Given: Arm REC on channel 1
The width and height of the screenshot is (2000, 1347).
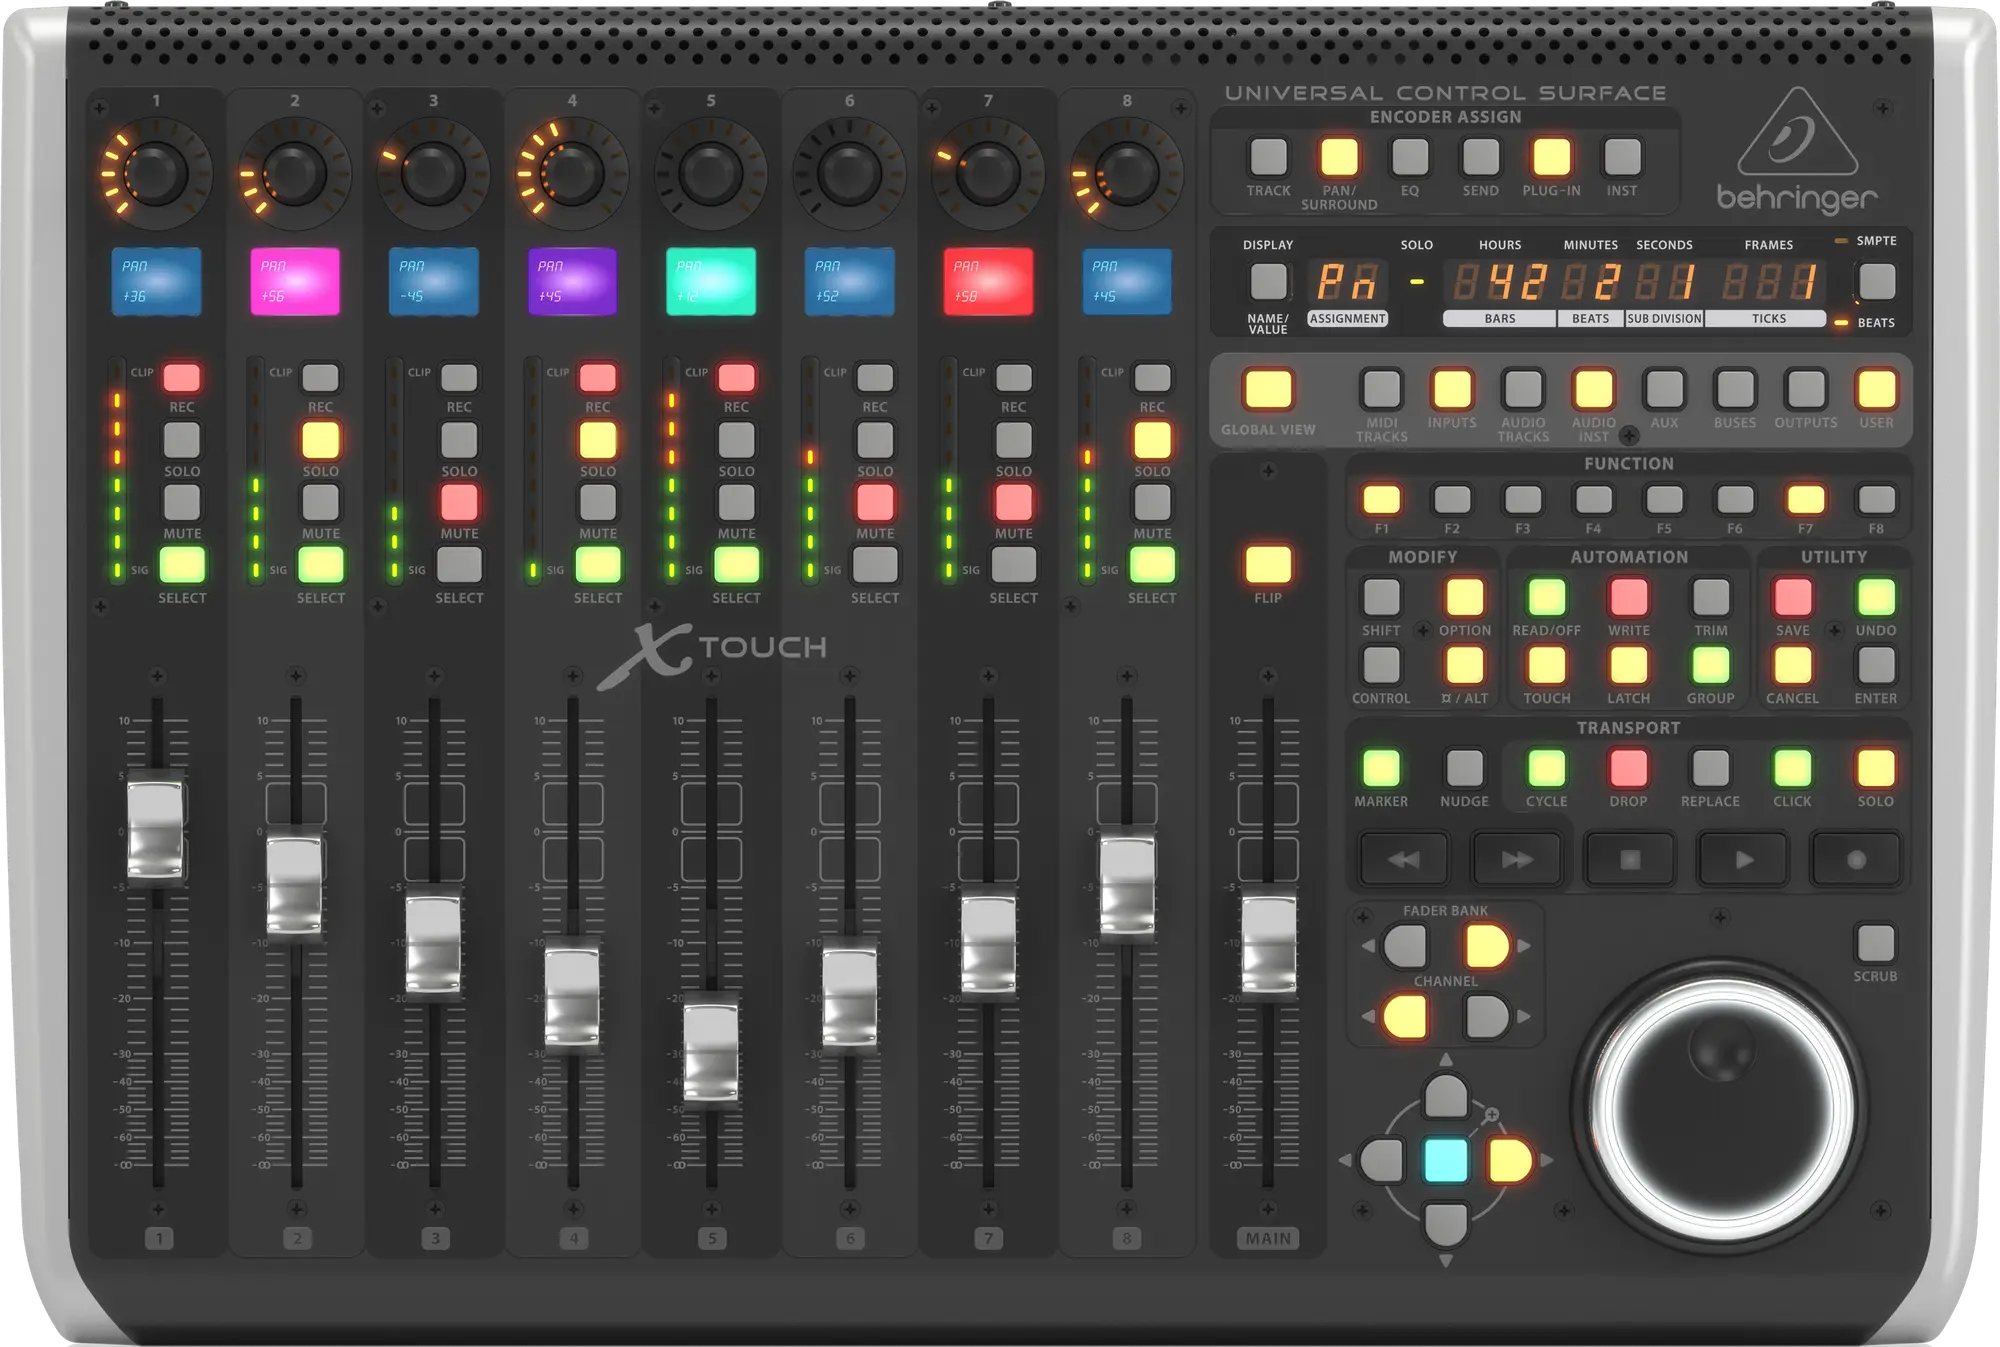Looking at the screenshot, I should click(182, 378).
